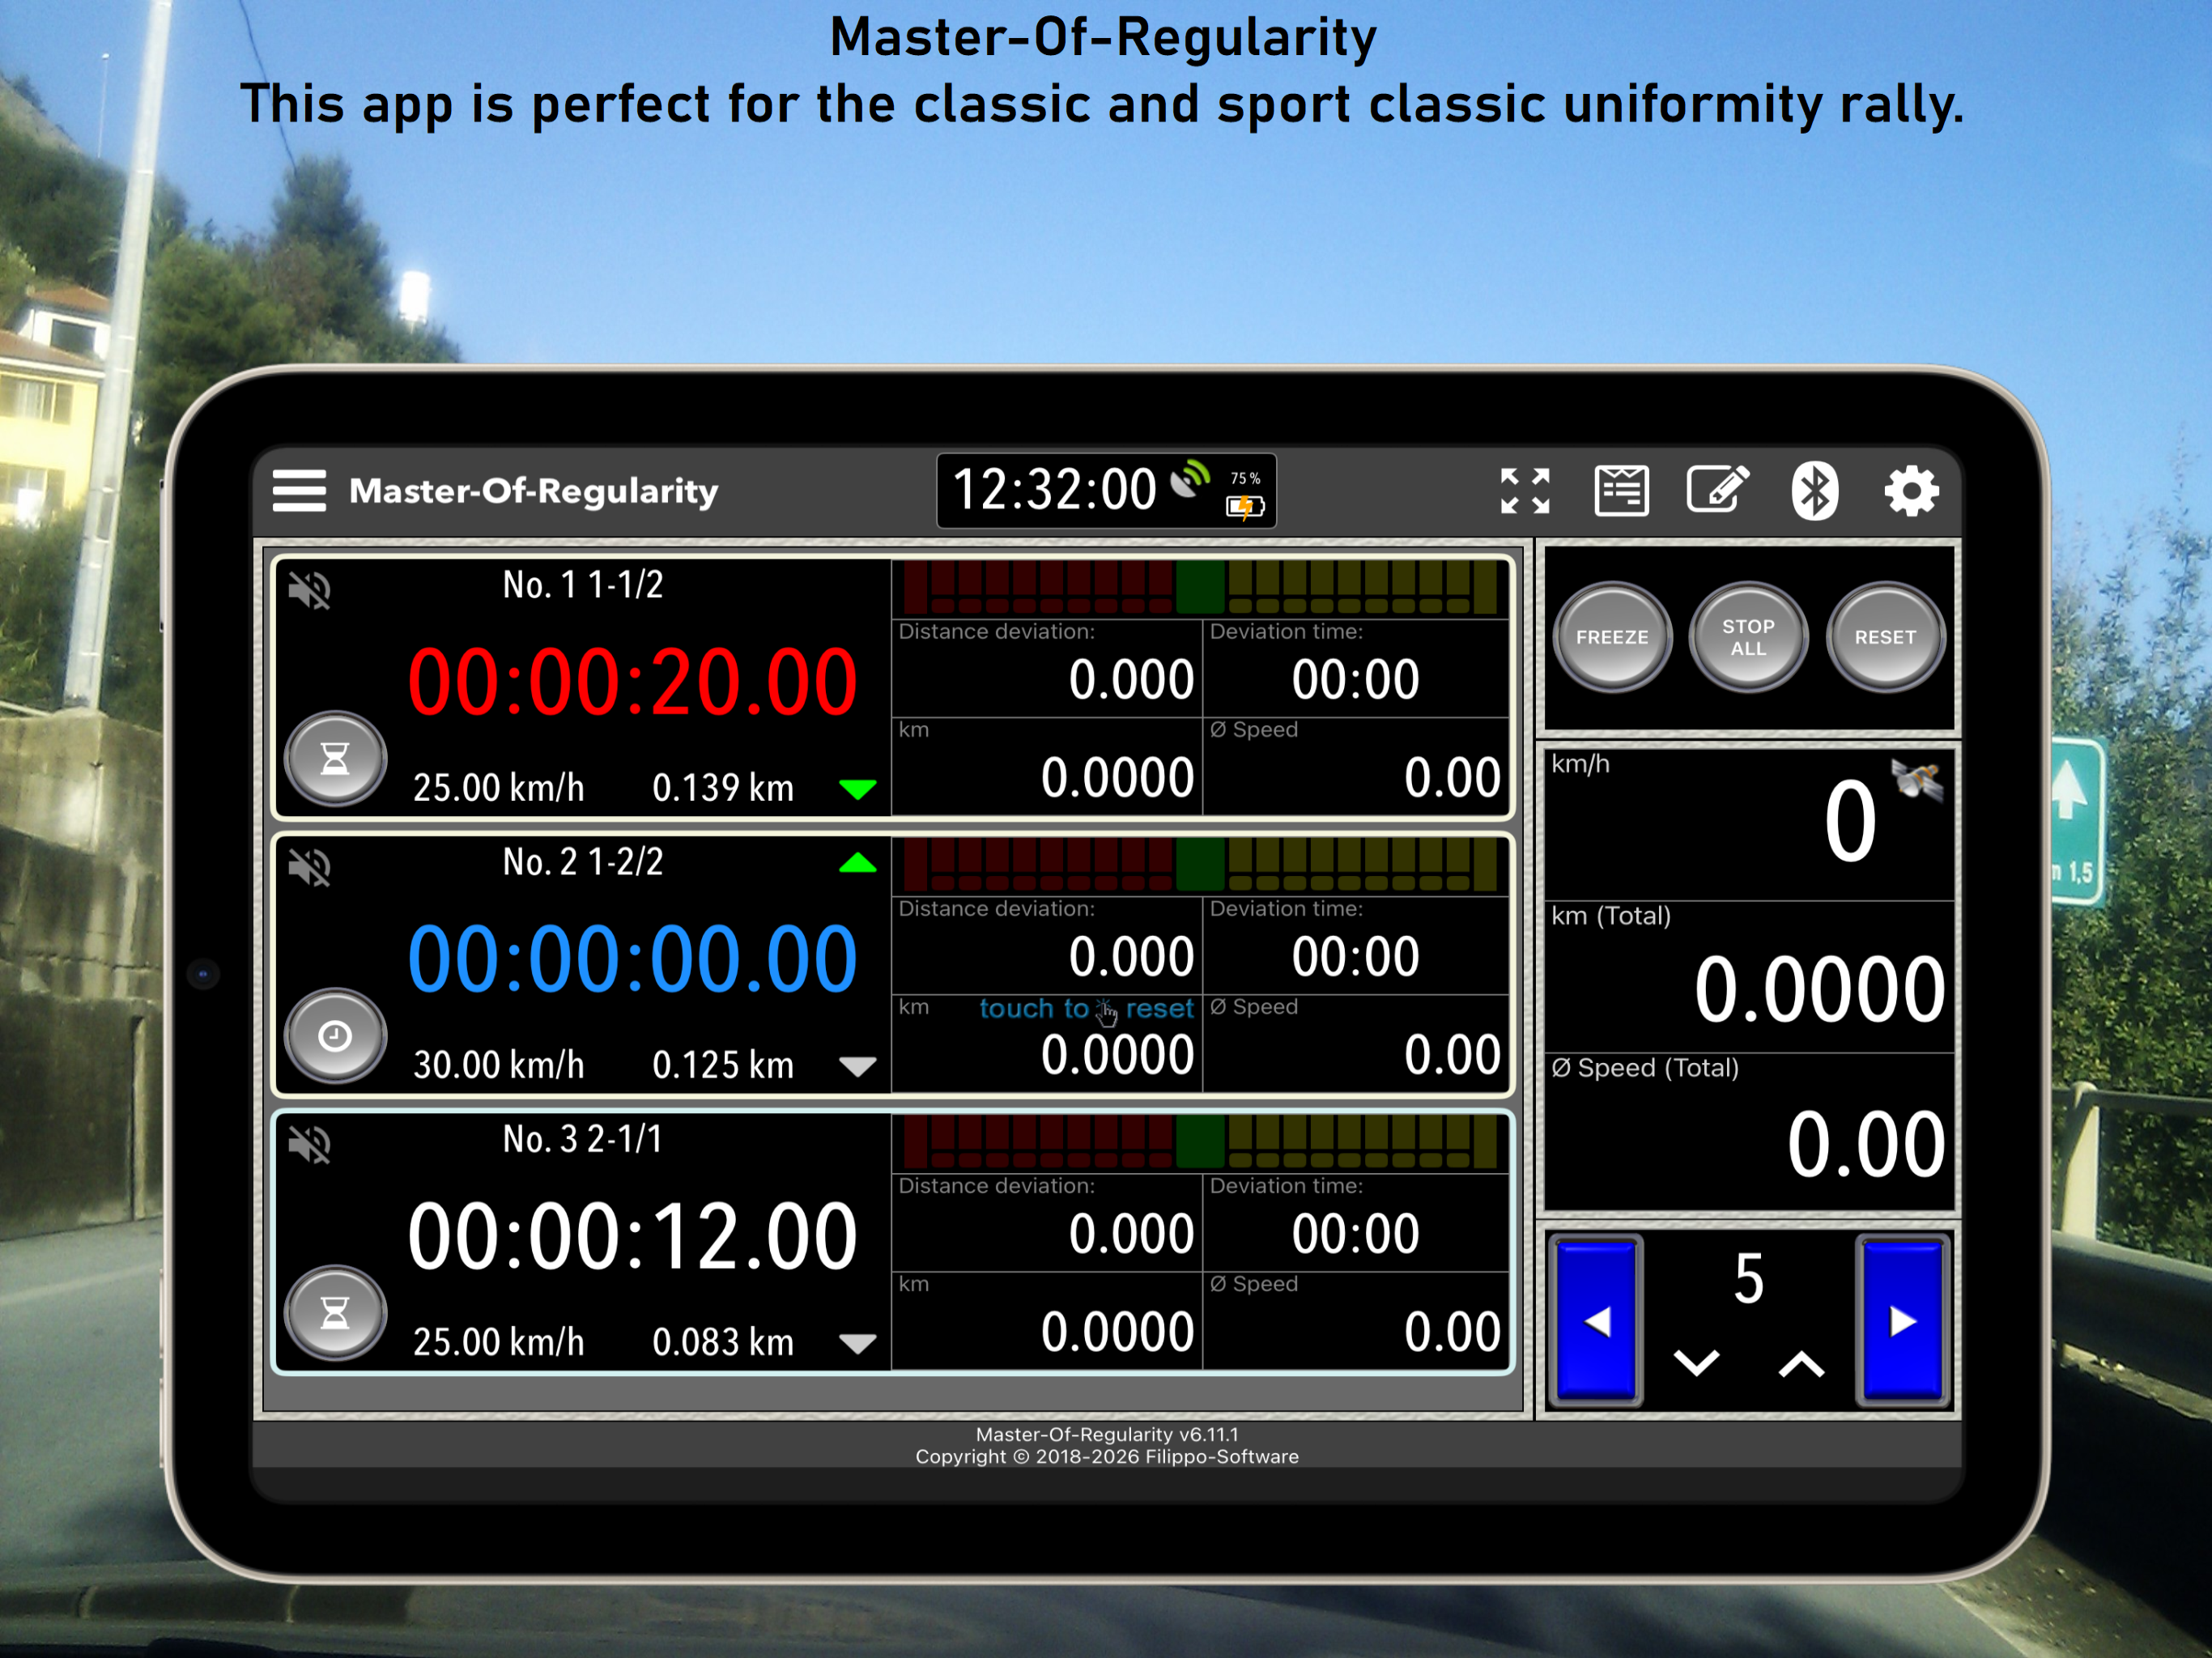Expand stage No. 1 green down arrow
2212x1658 pixels.
[x=857, y=789]
